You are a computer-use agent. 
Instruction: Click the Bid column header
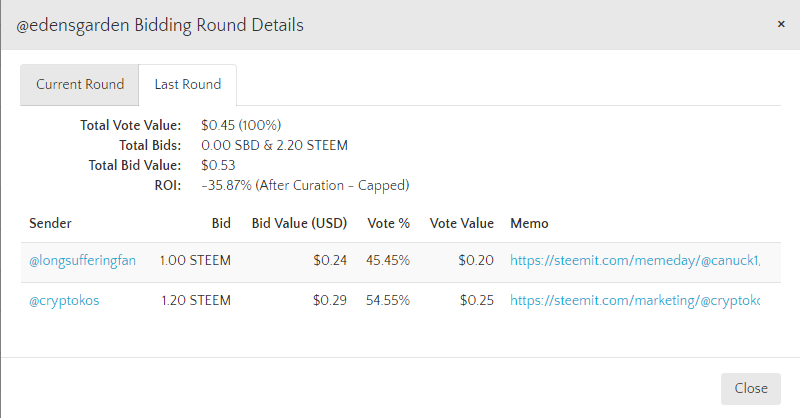221,224
